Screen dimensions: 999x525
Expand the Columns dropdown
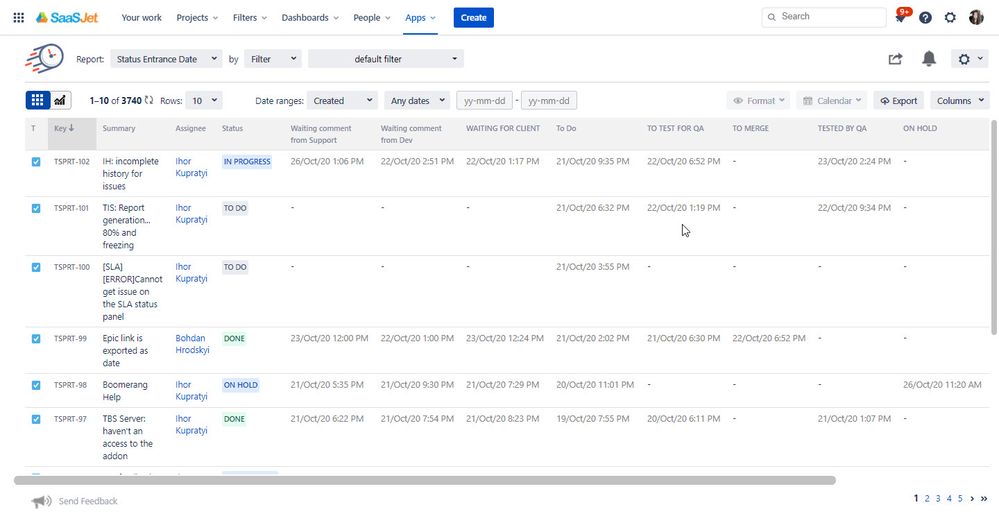960,101
